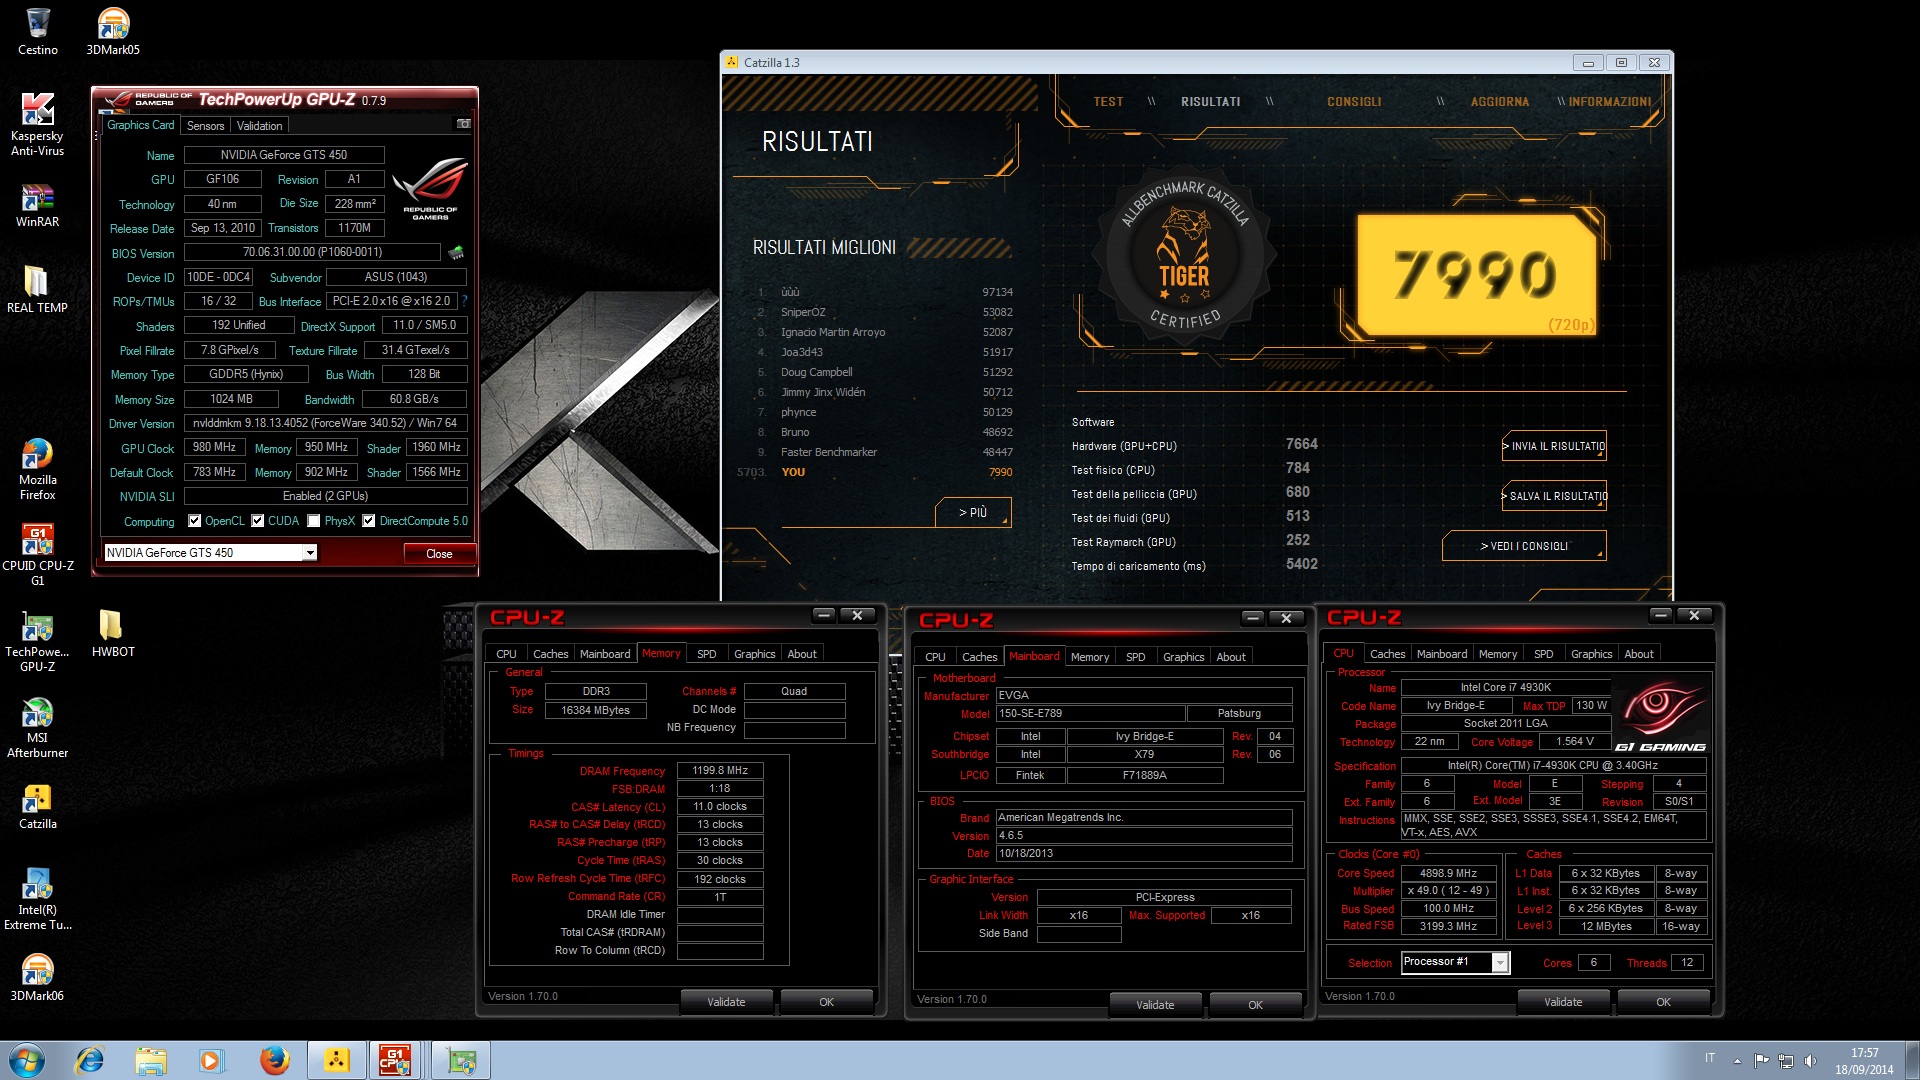Open the TEST tab in Catzilla
The width and height of the screenshot is (1920, 1080).
point(1108,102)
